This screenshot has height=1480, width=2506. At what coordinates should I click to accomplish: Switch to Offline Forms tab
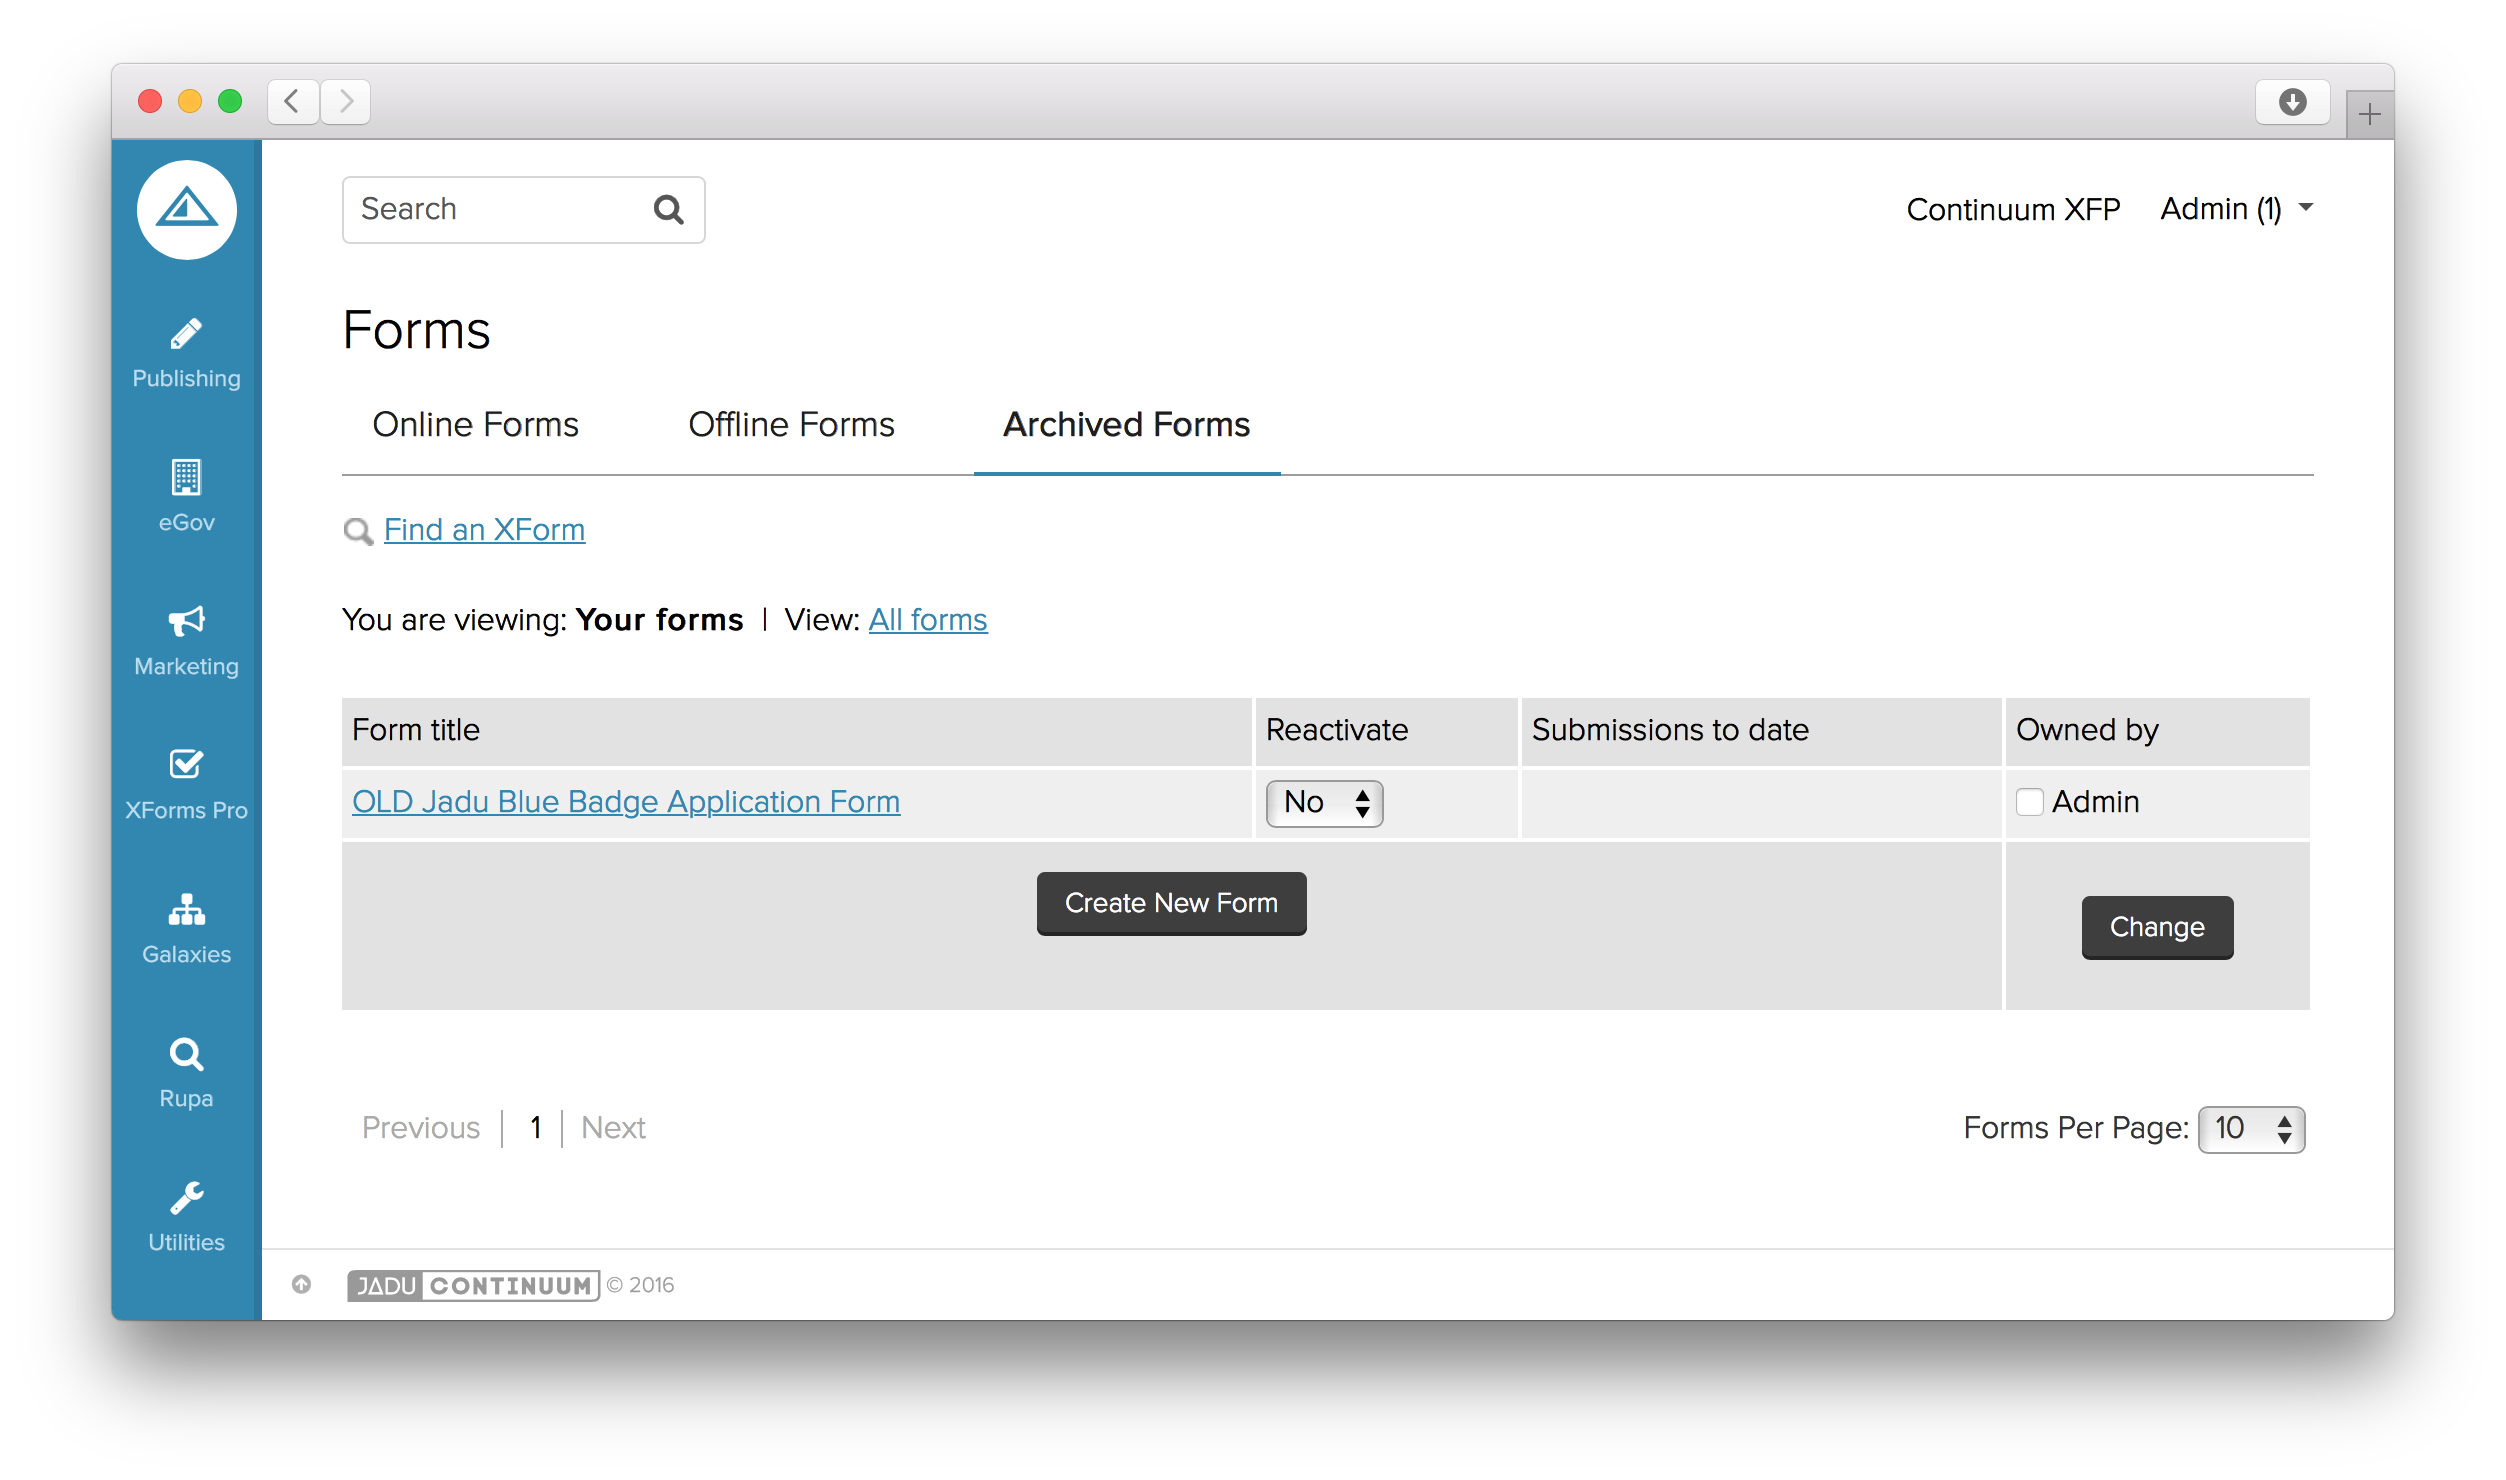[791, 425]
